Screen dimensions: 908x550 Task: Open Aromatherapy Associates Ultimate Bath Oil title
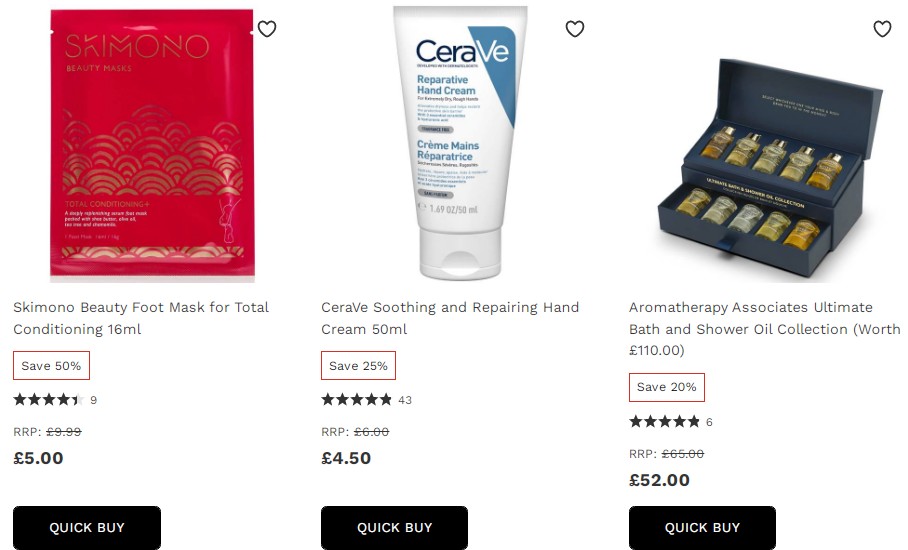tap(764, 328)
